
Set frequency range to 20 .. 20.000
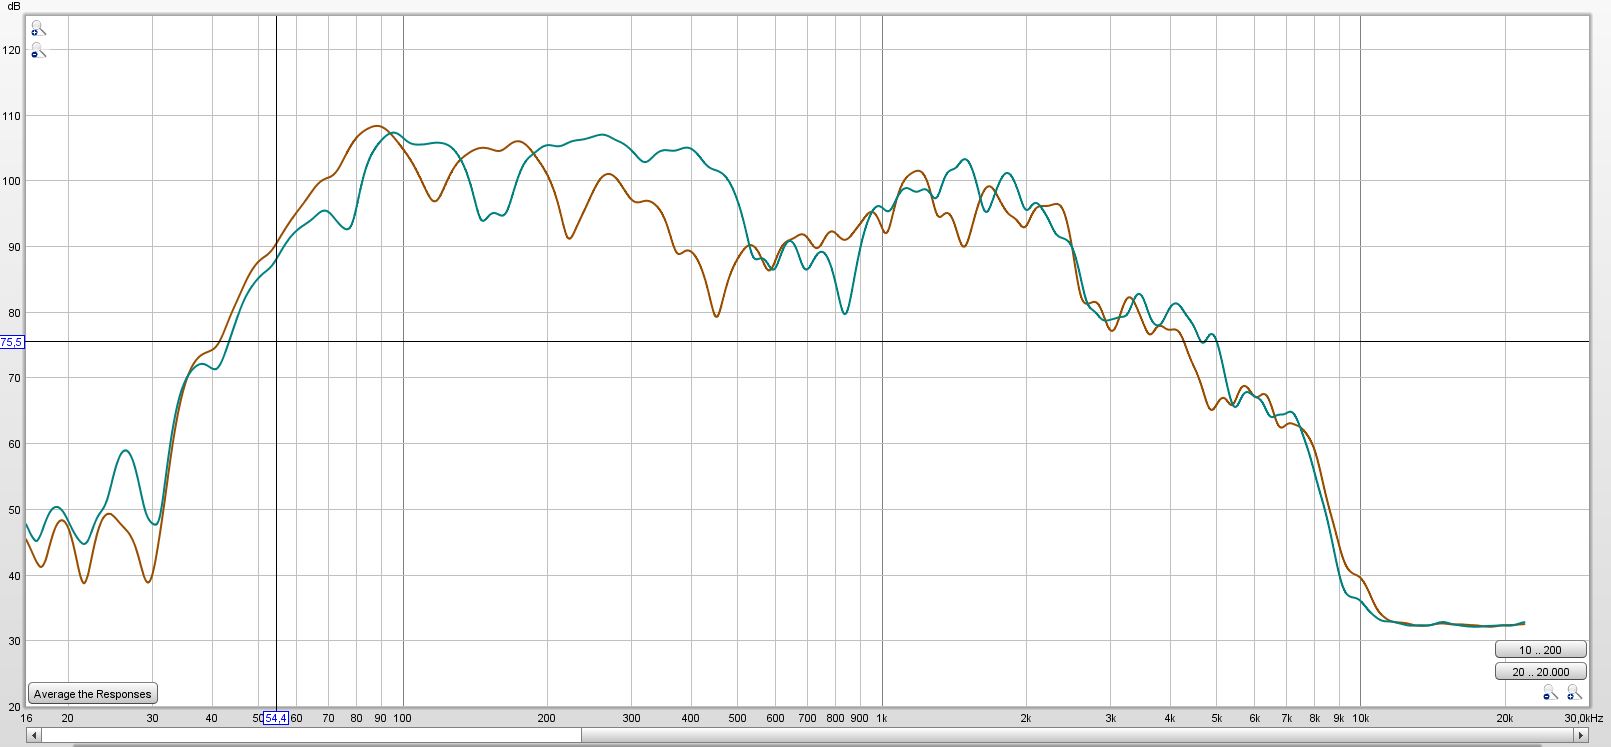(x=1540, y=672)
